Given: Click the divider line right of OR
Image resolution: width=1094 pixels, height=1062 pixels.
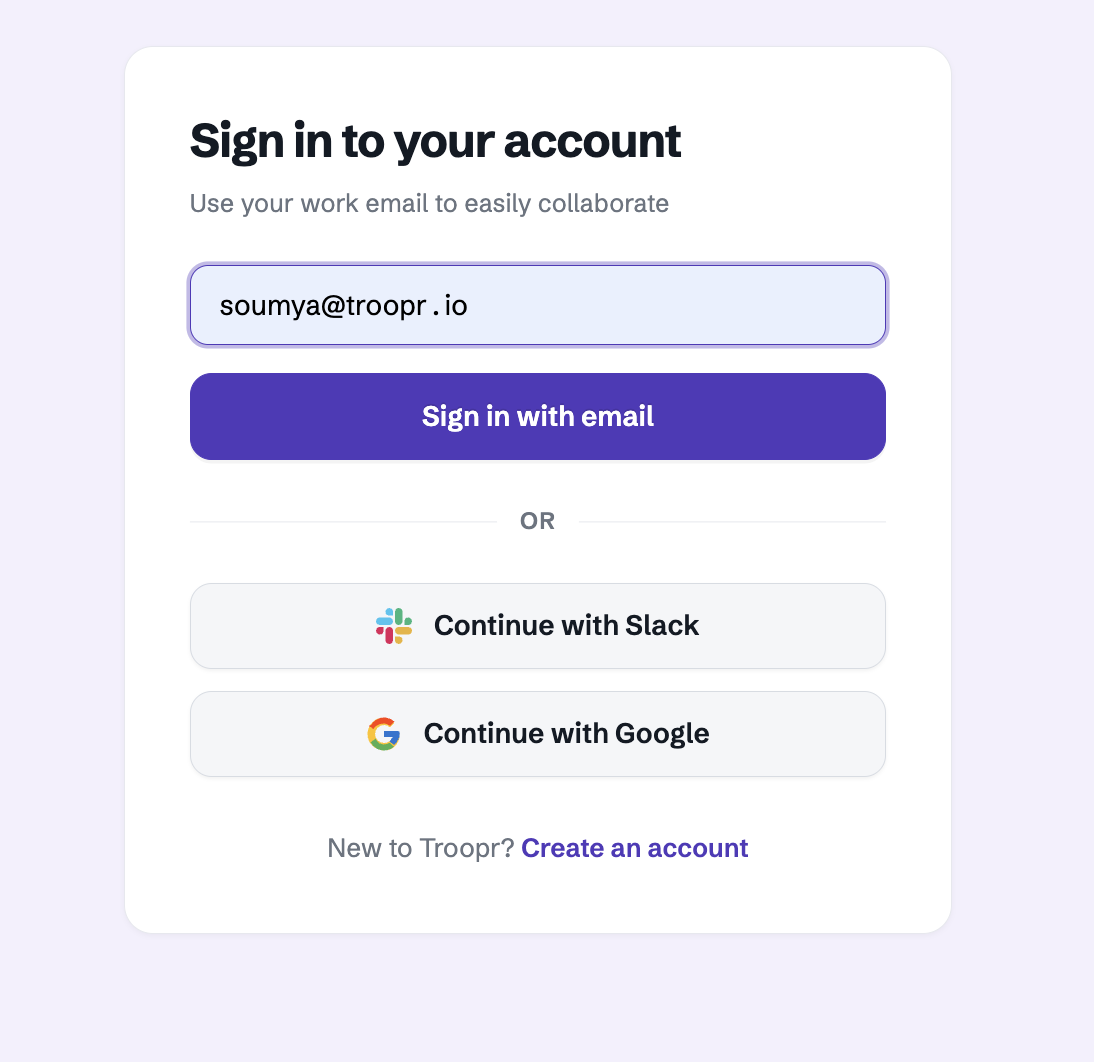Looking at the screenshot, I should point(733,521).
